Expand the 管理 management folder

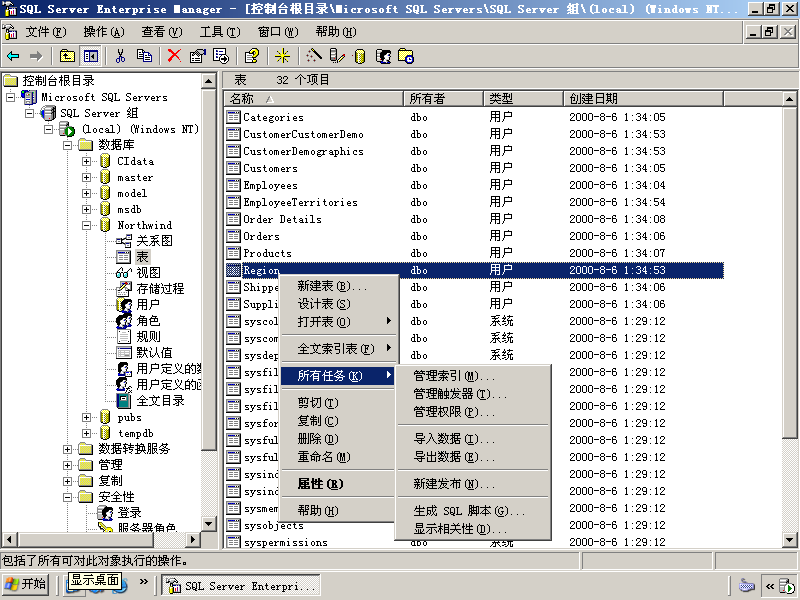[67, 465]
